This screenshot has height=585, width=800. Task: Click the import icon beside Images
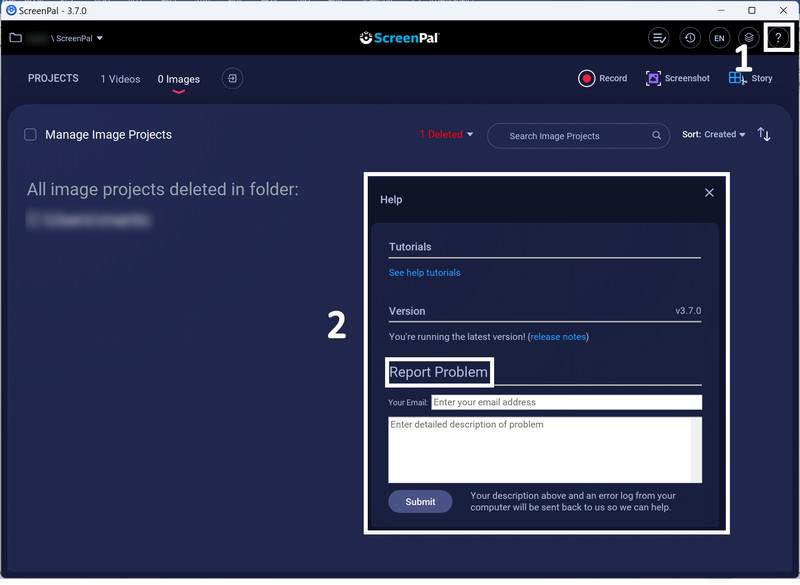pyautogui.click(x=232, y=79)
